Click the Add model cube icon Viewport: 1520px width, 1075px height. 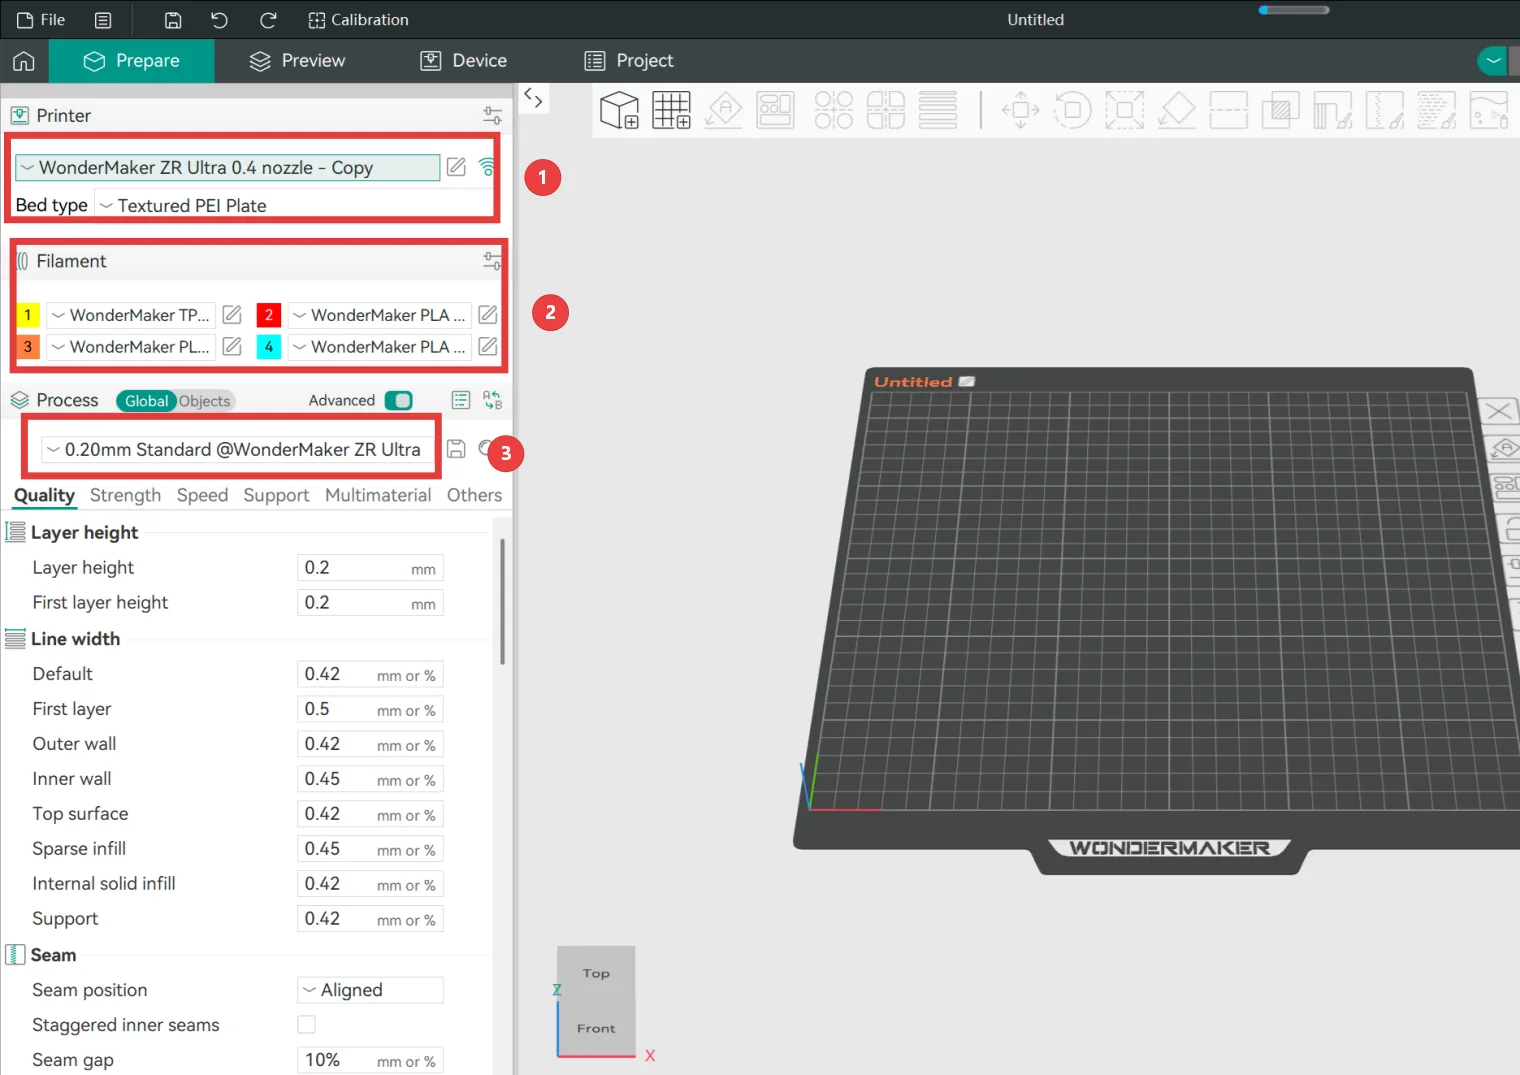point(619,110)
